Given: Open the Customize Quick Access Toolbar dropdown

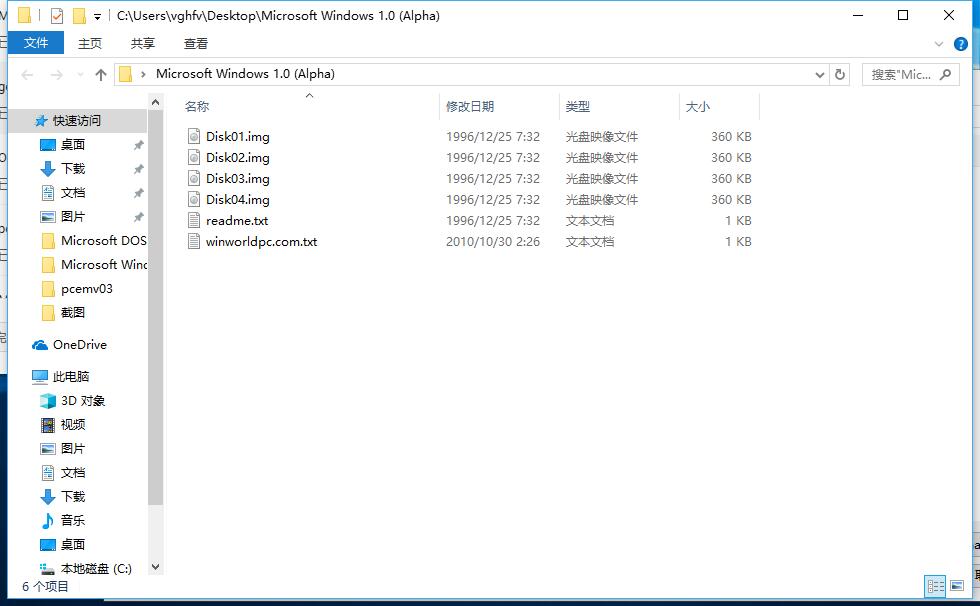Looking at the screenshot, I should tap(98, 16).
